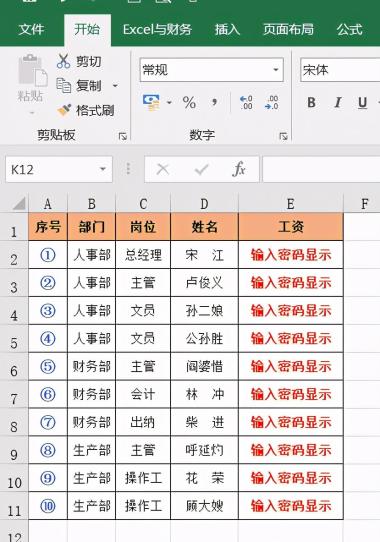Switch to the 插入 ribbon tab
Image resolution: width=380 pixels, height=542 pixels.
tap(227, 29)
